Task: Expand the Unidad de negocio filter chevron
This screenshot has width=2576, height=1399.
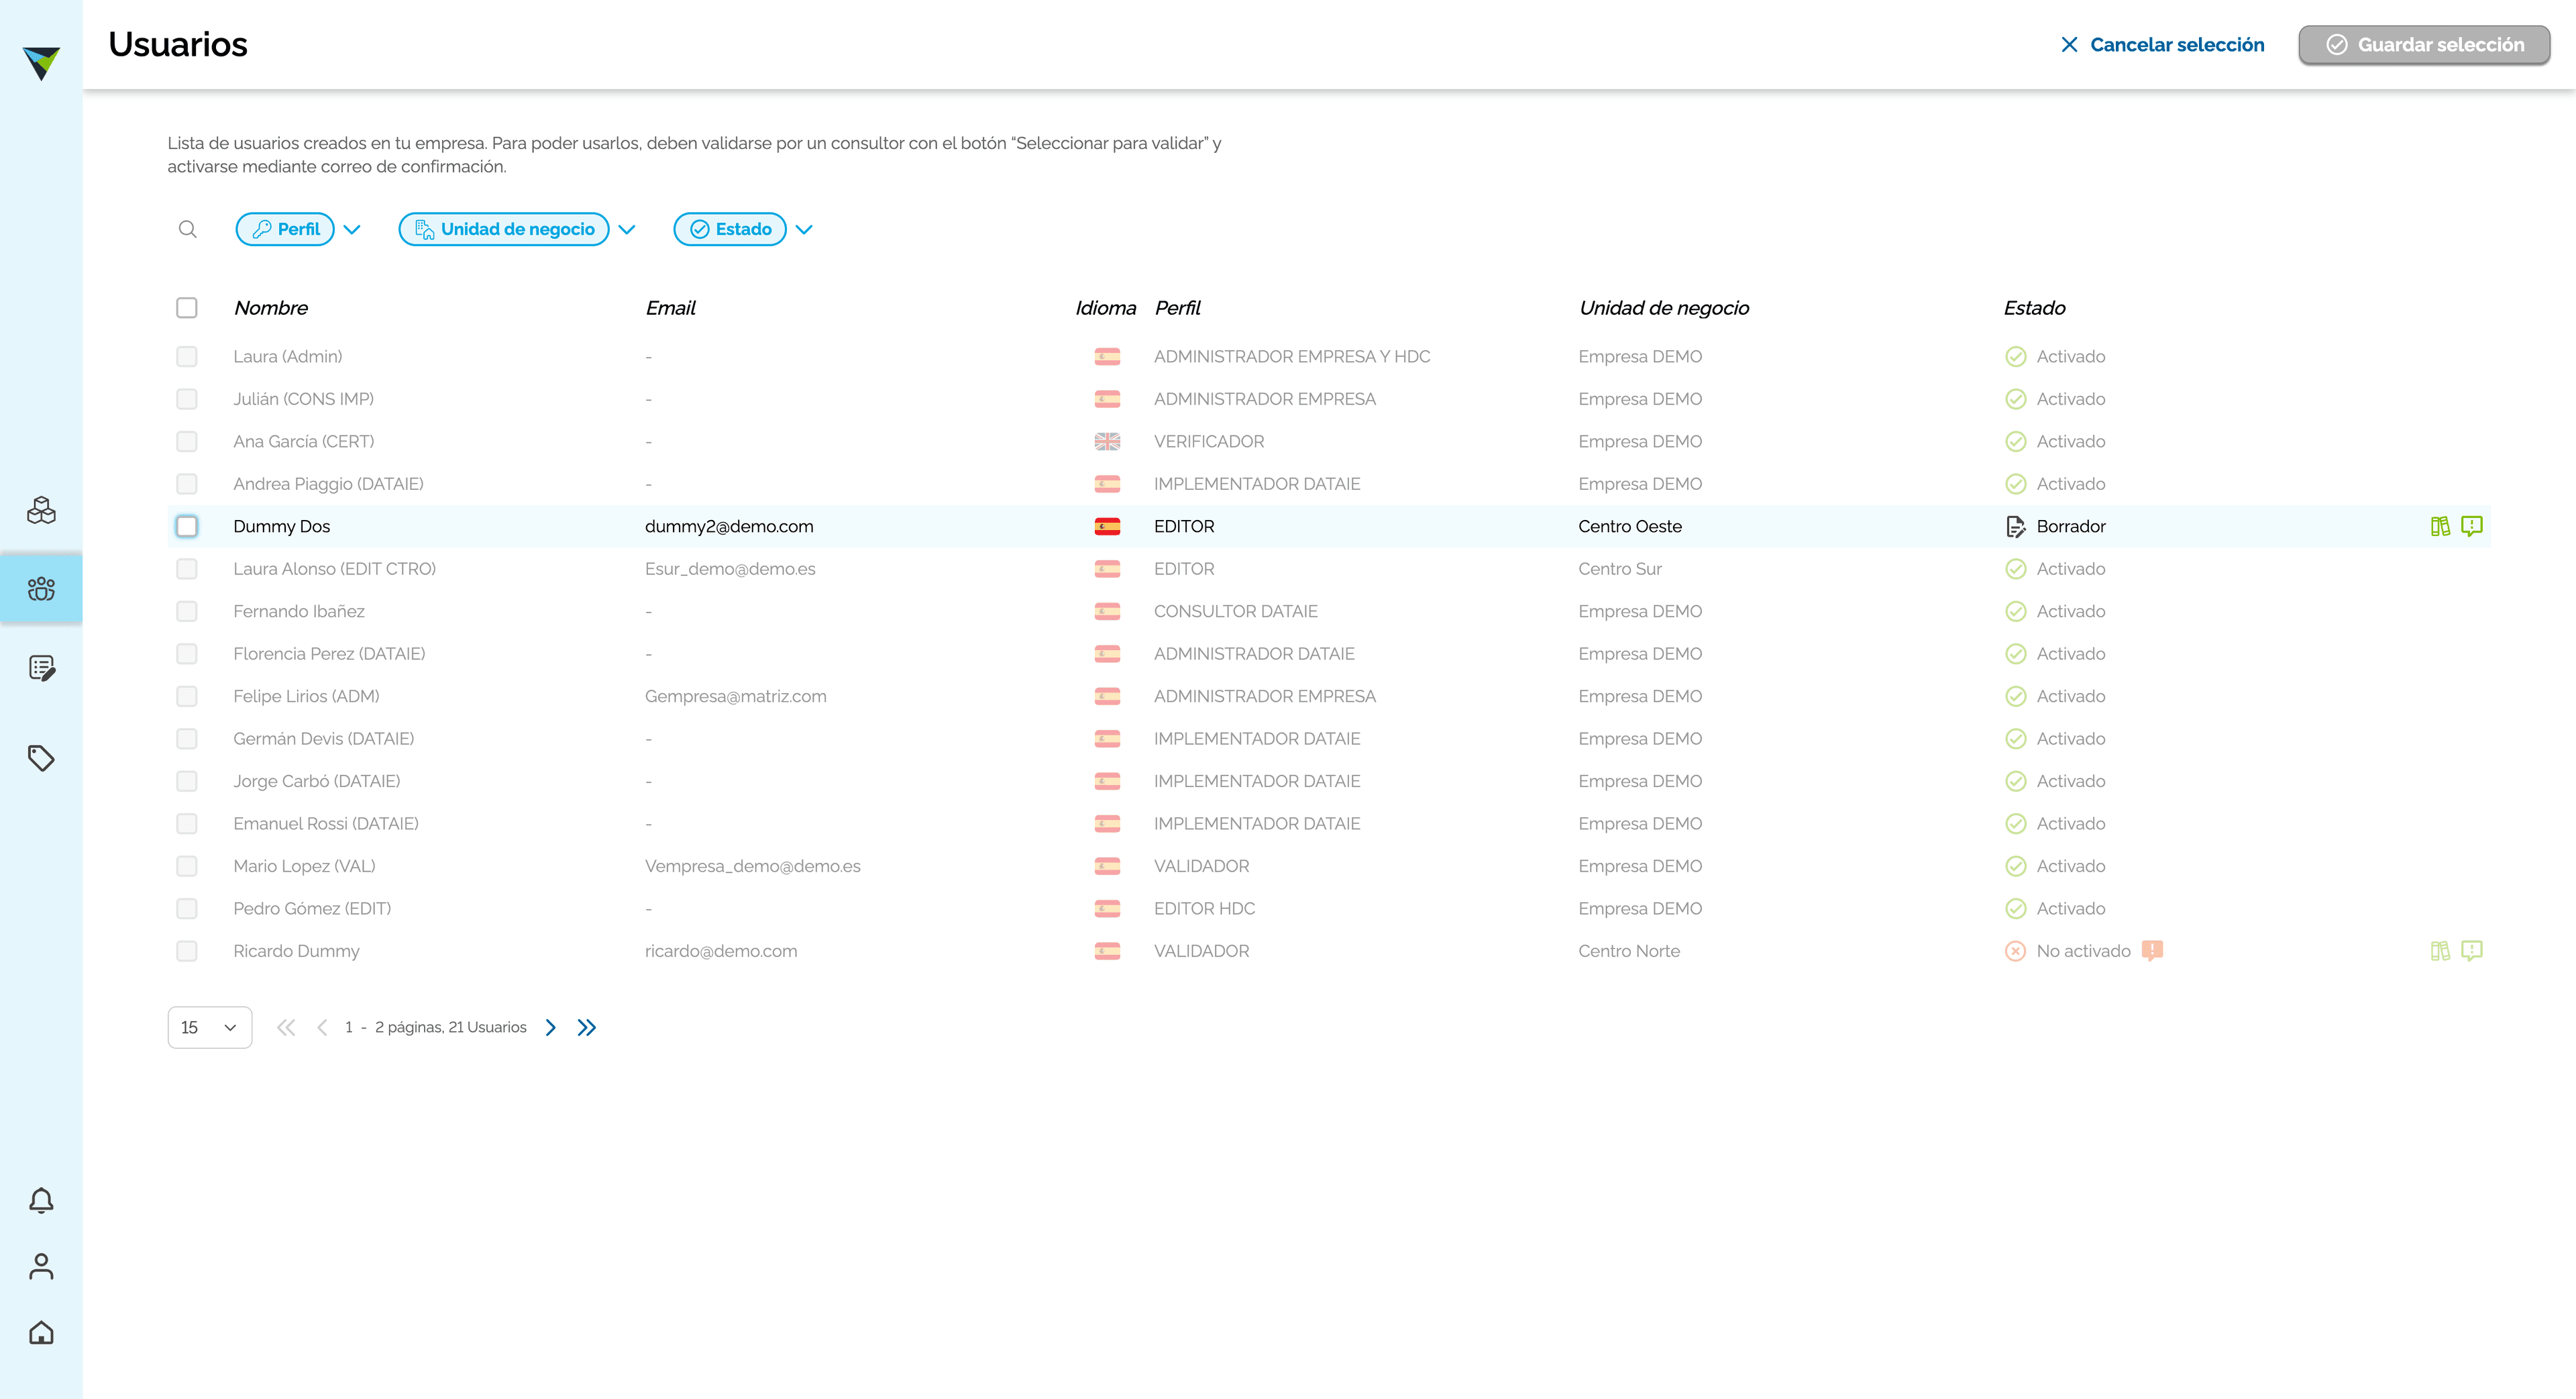Action: pos(627,230)
